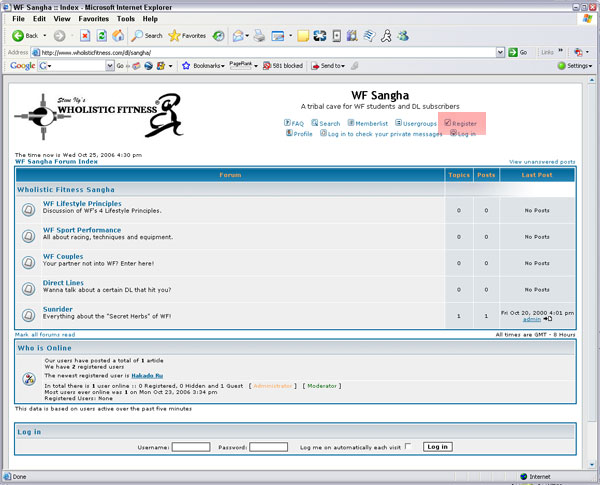Click the Log in submit button
This screenshot has width=600, height=485.
coord(437,446)
